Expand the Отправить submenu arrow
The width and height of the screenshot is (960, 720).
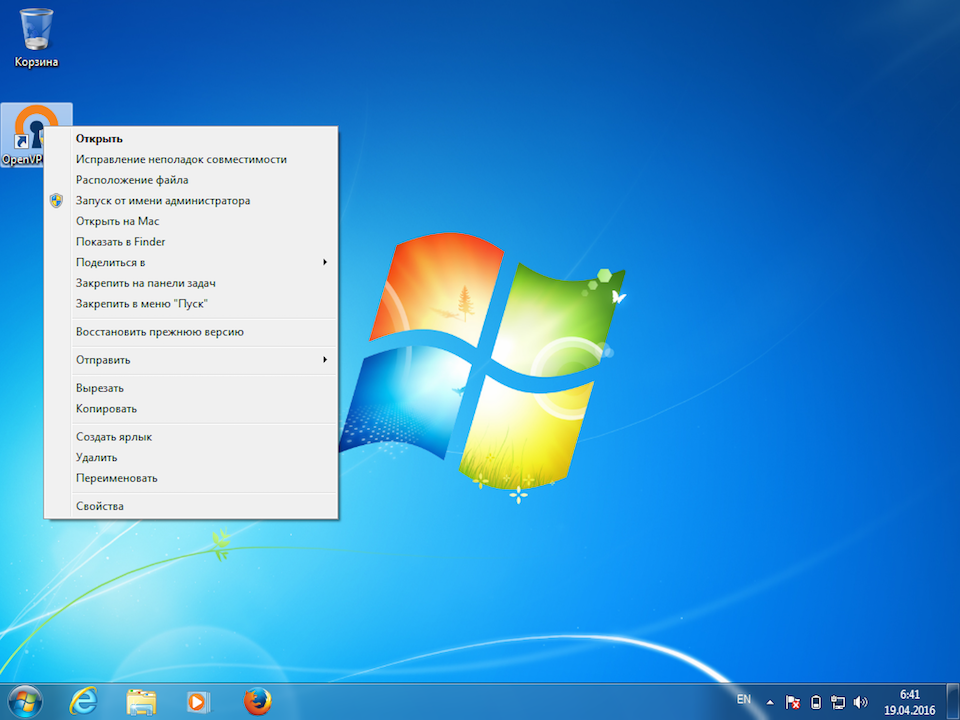325,359
